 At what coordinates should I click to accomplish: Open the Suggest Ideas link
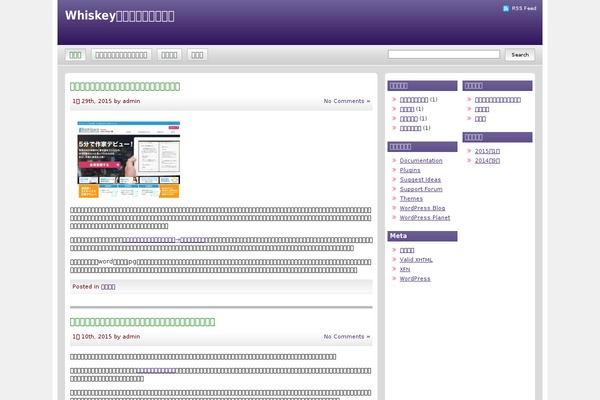coord(420,180)
